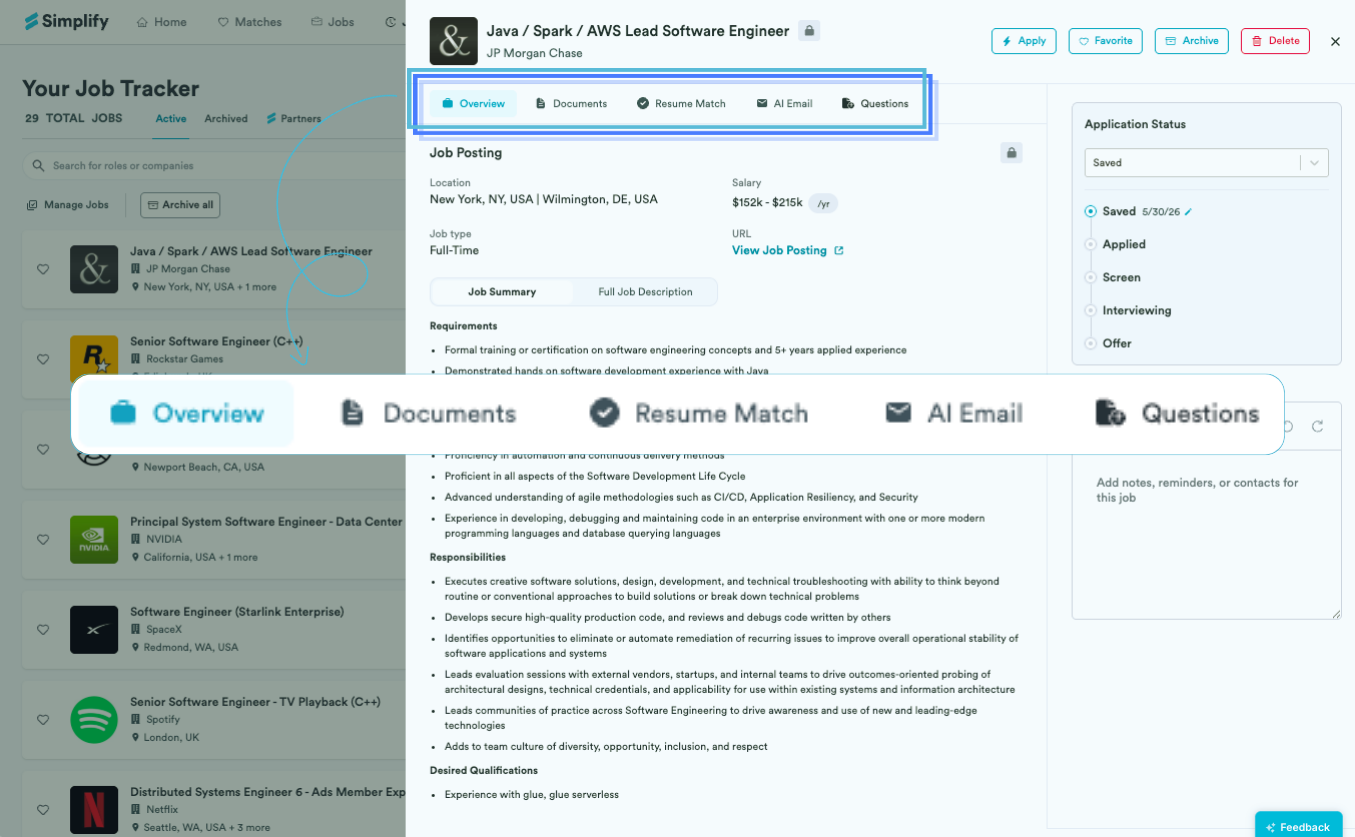Viewport: 1355px width, 837px height.
Task: Open the Senior Software Engineer (C++) job
Action: (x=217, y=341)
